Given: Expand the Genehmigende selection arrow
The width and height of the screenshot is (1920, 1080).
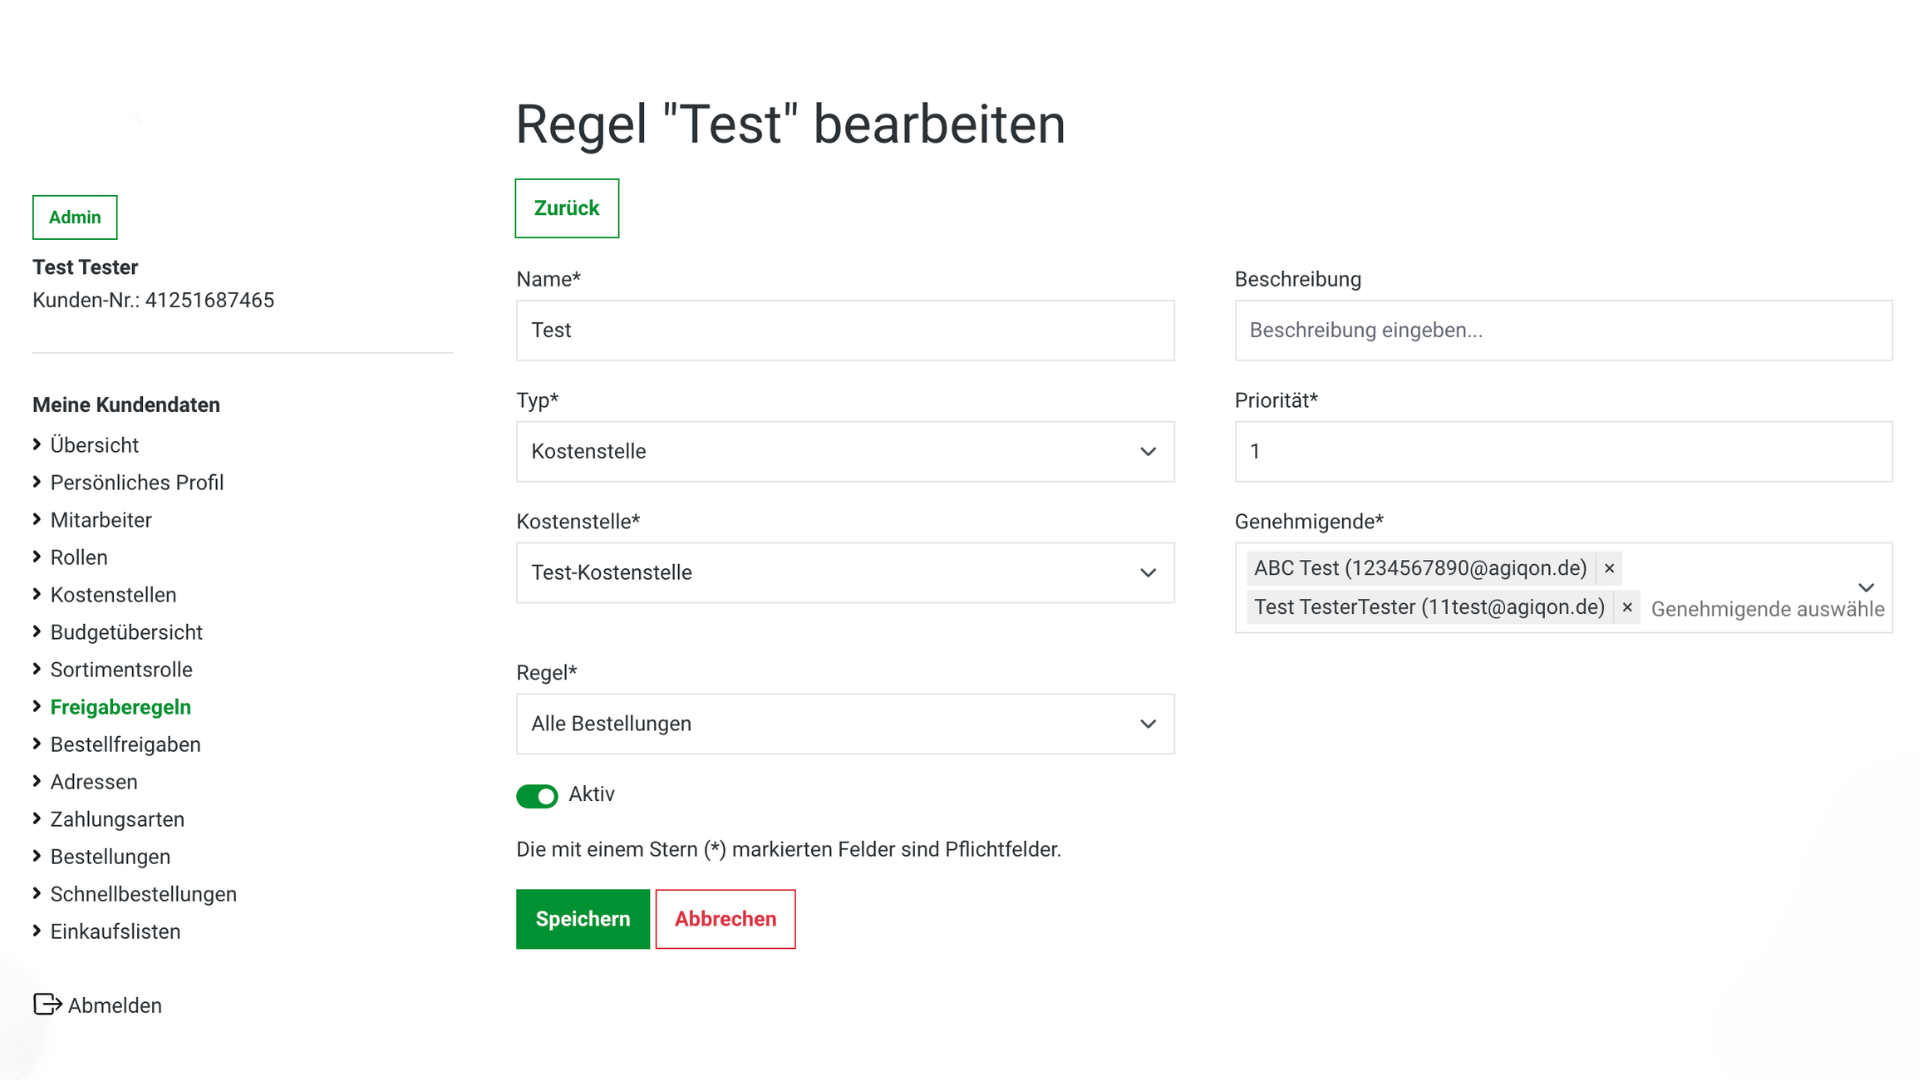Looking at the screenshot, I should pos(1866,587).
